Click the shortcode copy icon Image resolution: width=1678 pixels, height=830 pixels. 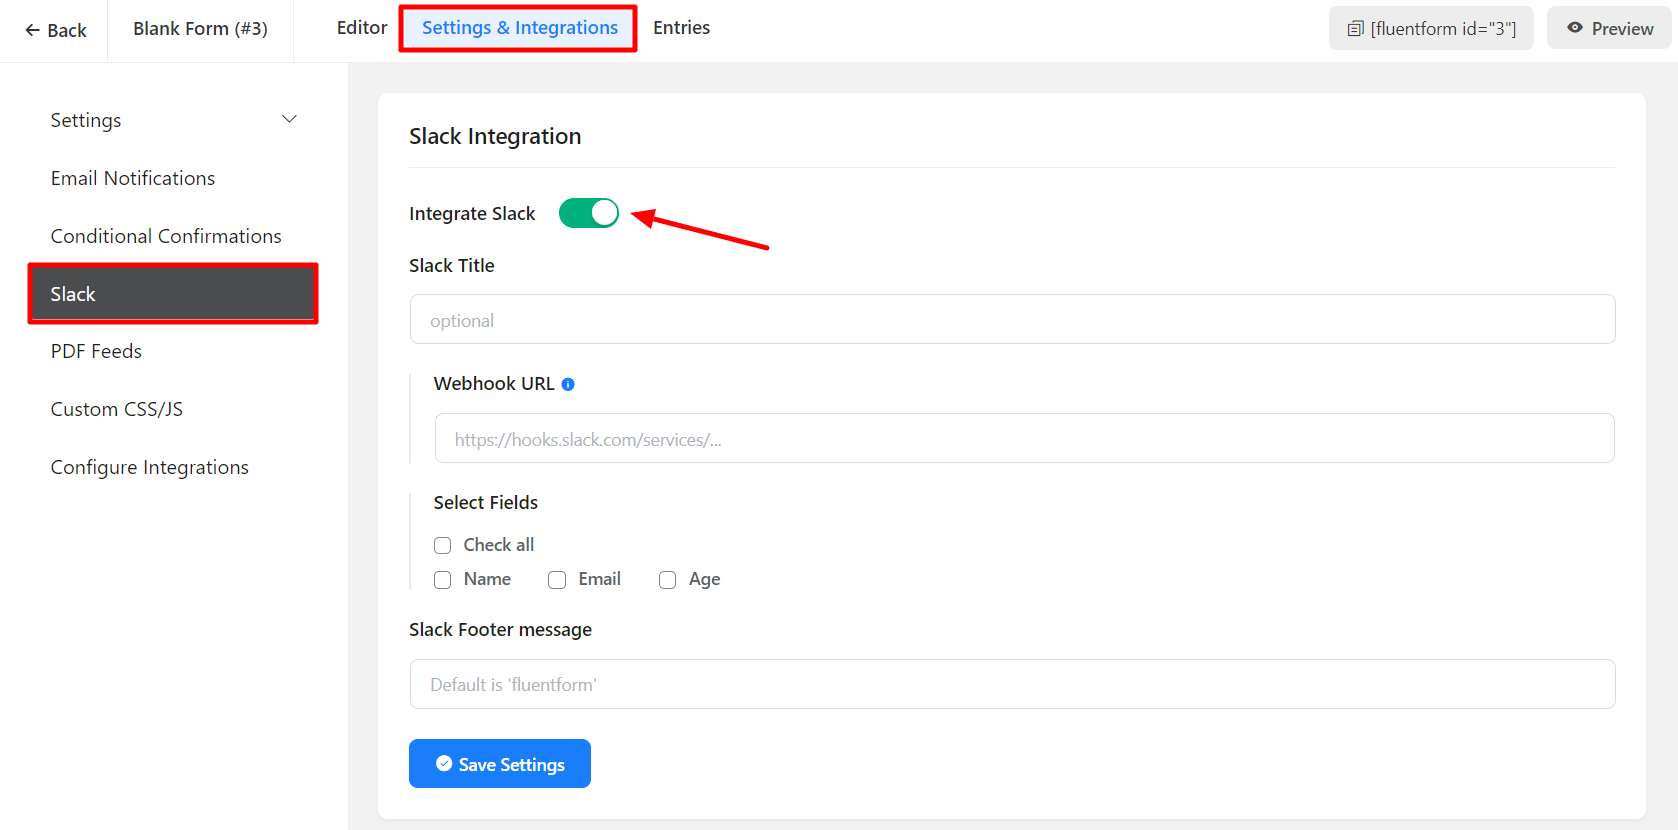pos(1355,29)
